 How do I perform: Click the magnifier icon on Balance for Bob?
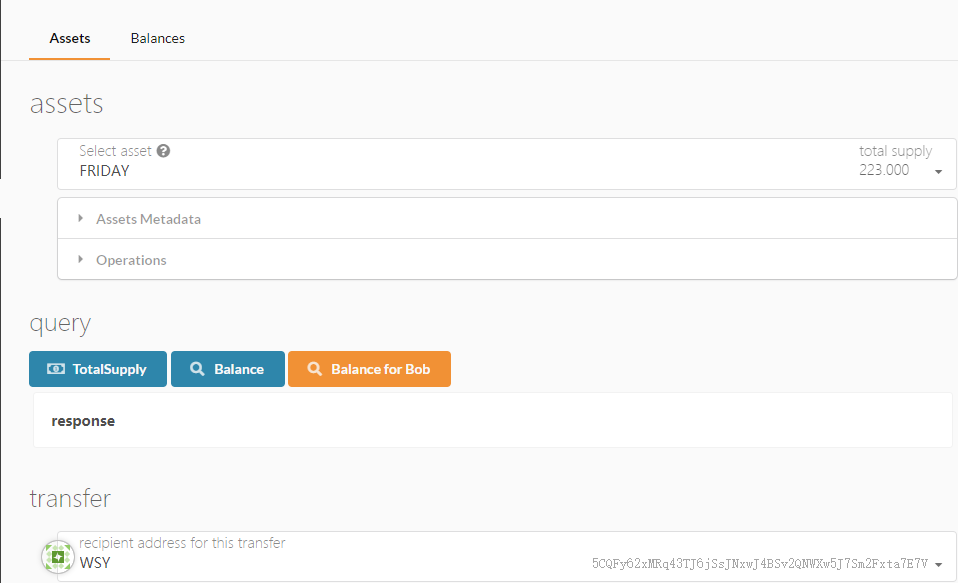(x=314, y=369)
